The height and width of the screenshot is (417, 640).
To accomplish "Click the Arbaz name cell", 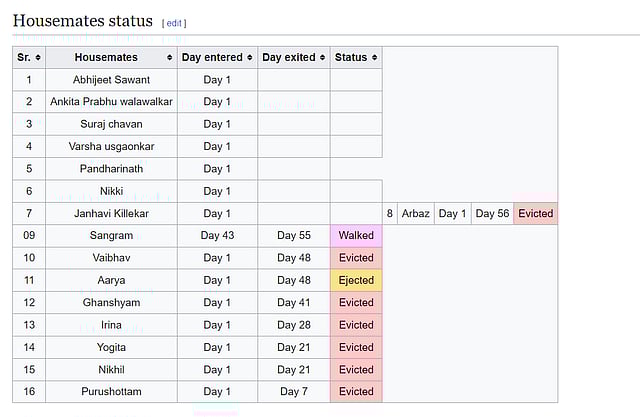I will pos(415,214).
